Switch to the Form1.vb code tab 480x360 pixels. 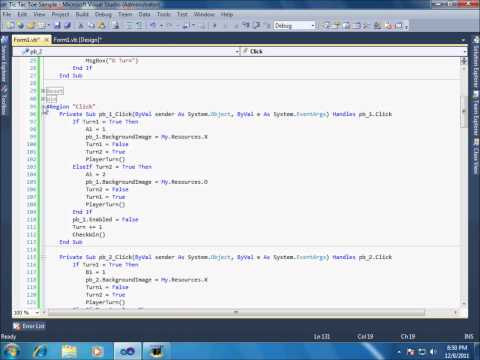click(x=27, y=40)
